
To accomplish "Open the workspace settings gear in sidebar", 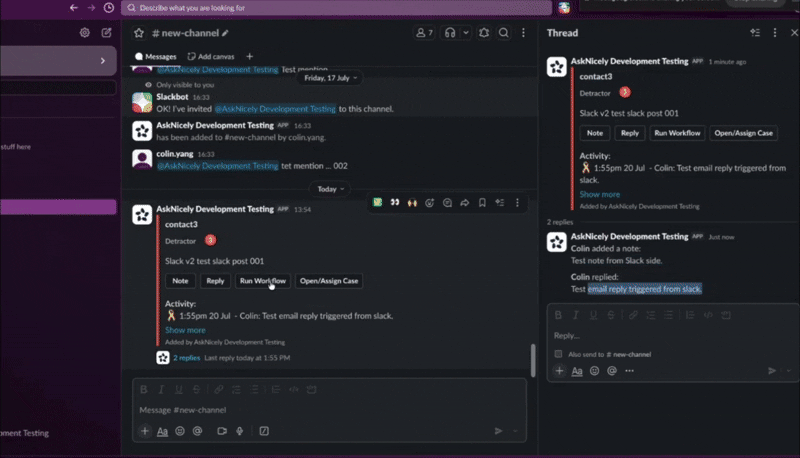I will [x=85, y=33].
